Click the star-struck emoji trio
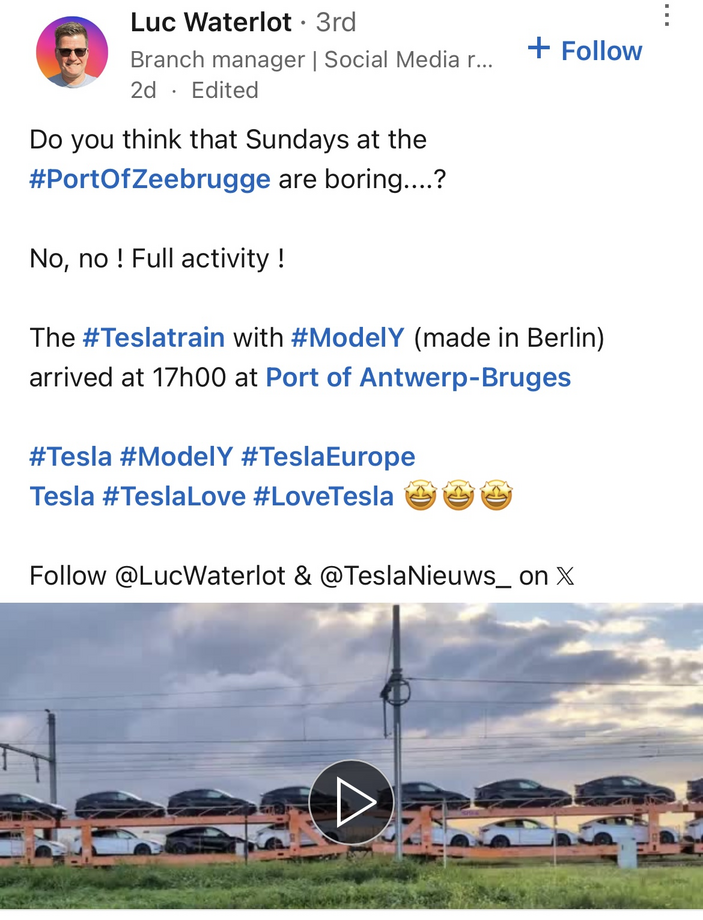Viewport: 703px width, 920px height. coord(458,496)
